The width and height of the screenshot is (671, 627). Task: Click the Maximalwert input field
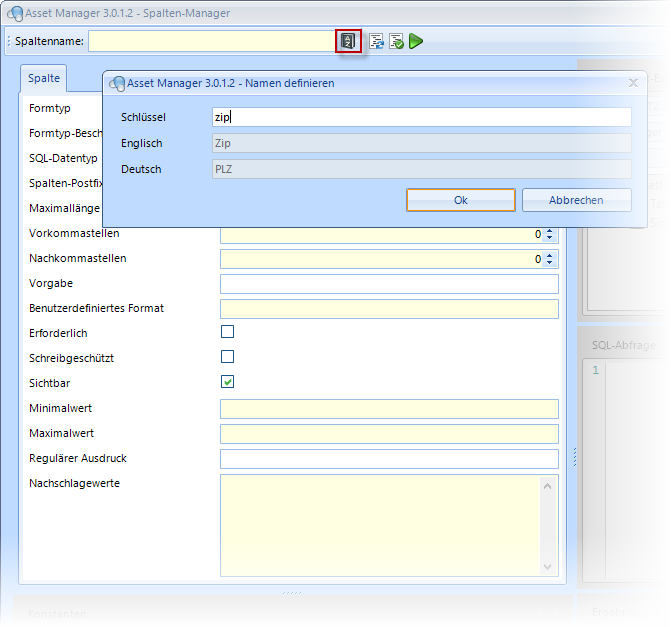click(x=389, y=434)
